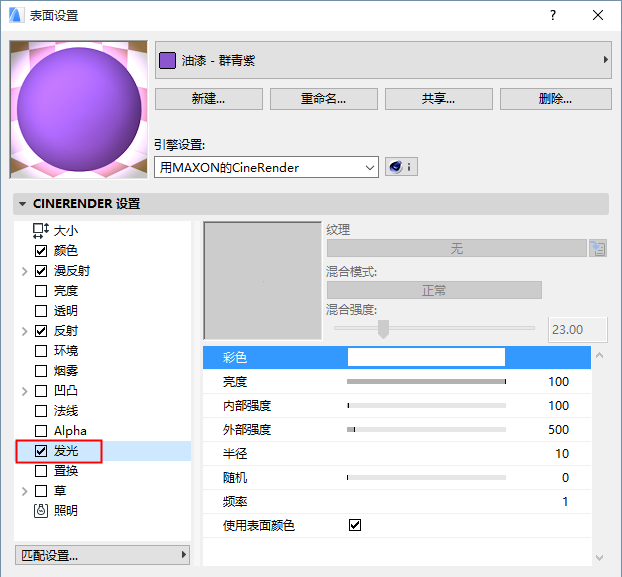
Task: Click the ArchiCAD dialog title icon
Action: pyautogui.click(x=15, y=15)
